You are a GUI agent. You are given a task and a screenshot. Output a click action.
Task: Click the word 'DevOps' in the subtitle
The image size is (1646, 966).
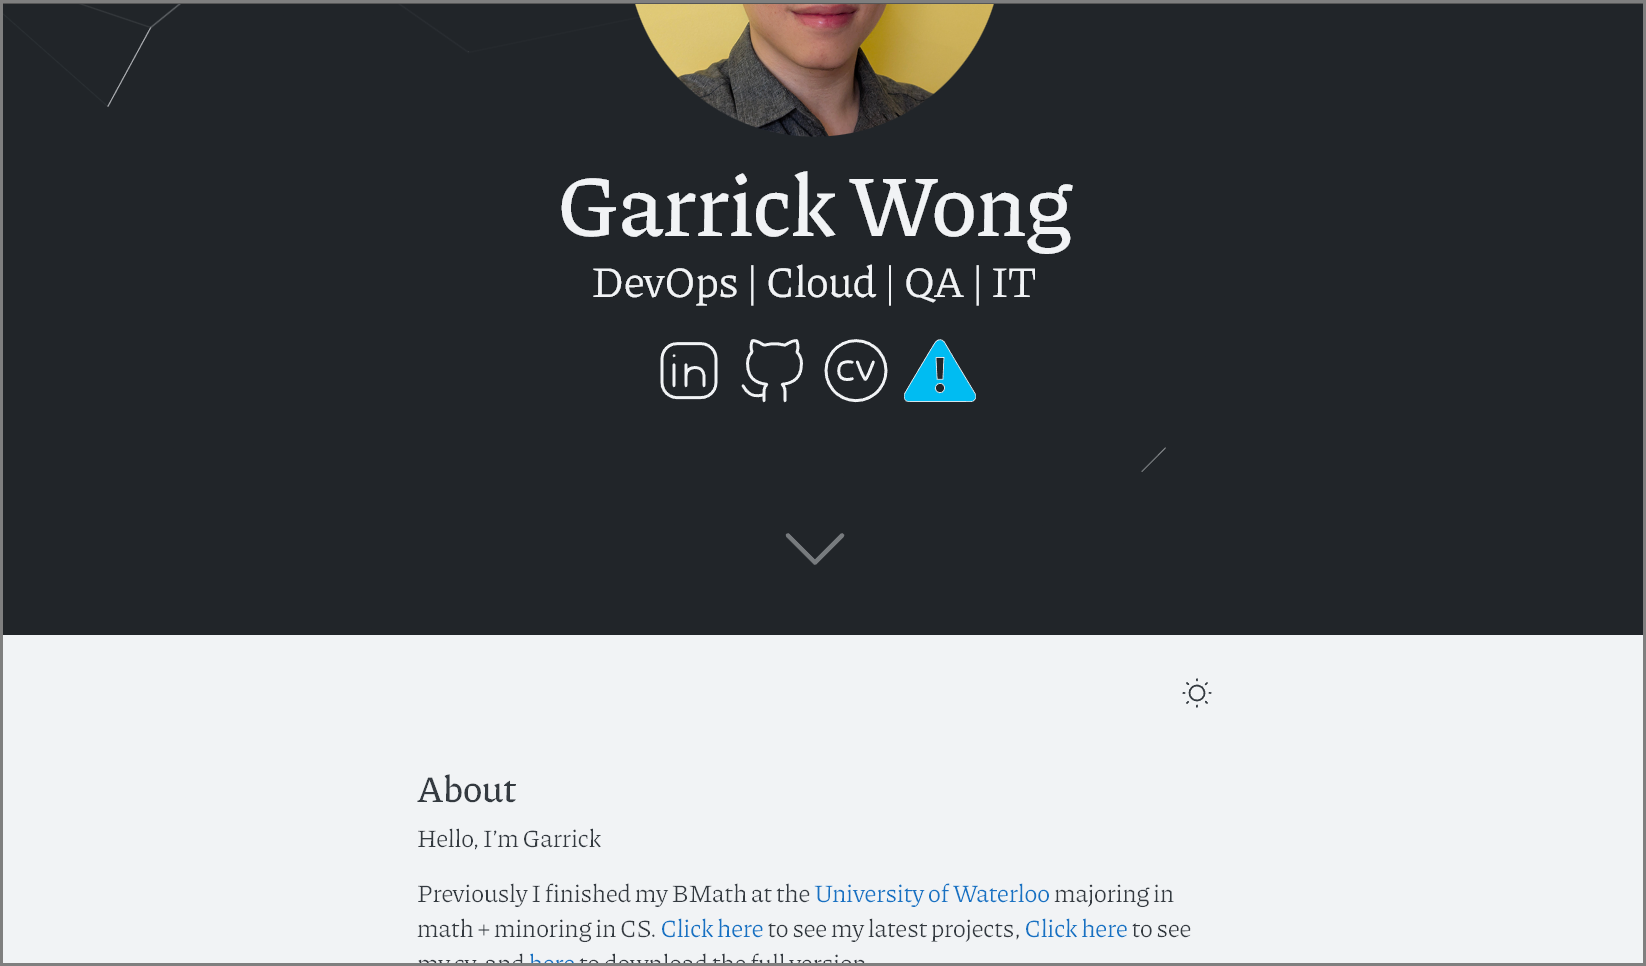(x=665, y=283)
